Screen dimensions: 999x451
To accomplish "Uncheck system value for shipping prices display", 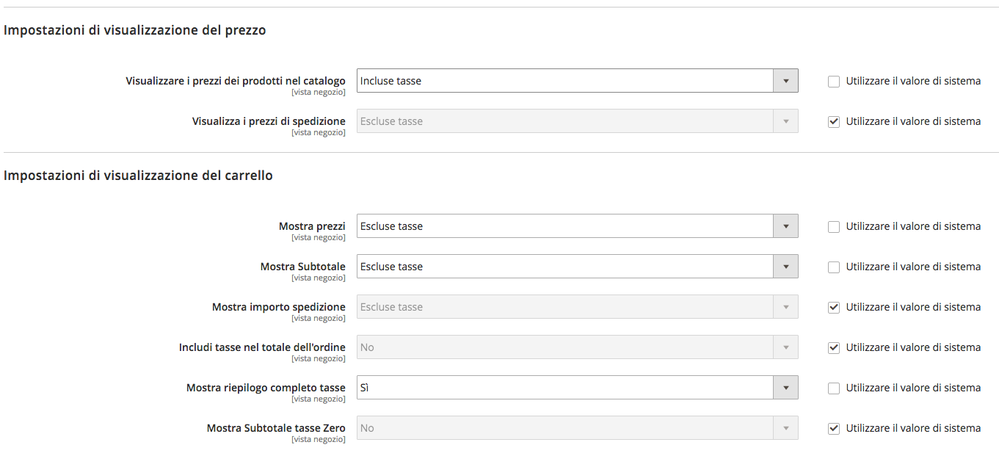I will tap(833, 121).
